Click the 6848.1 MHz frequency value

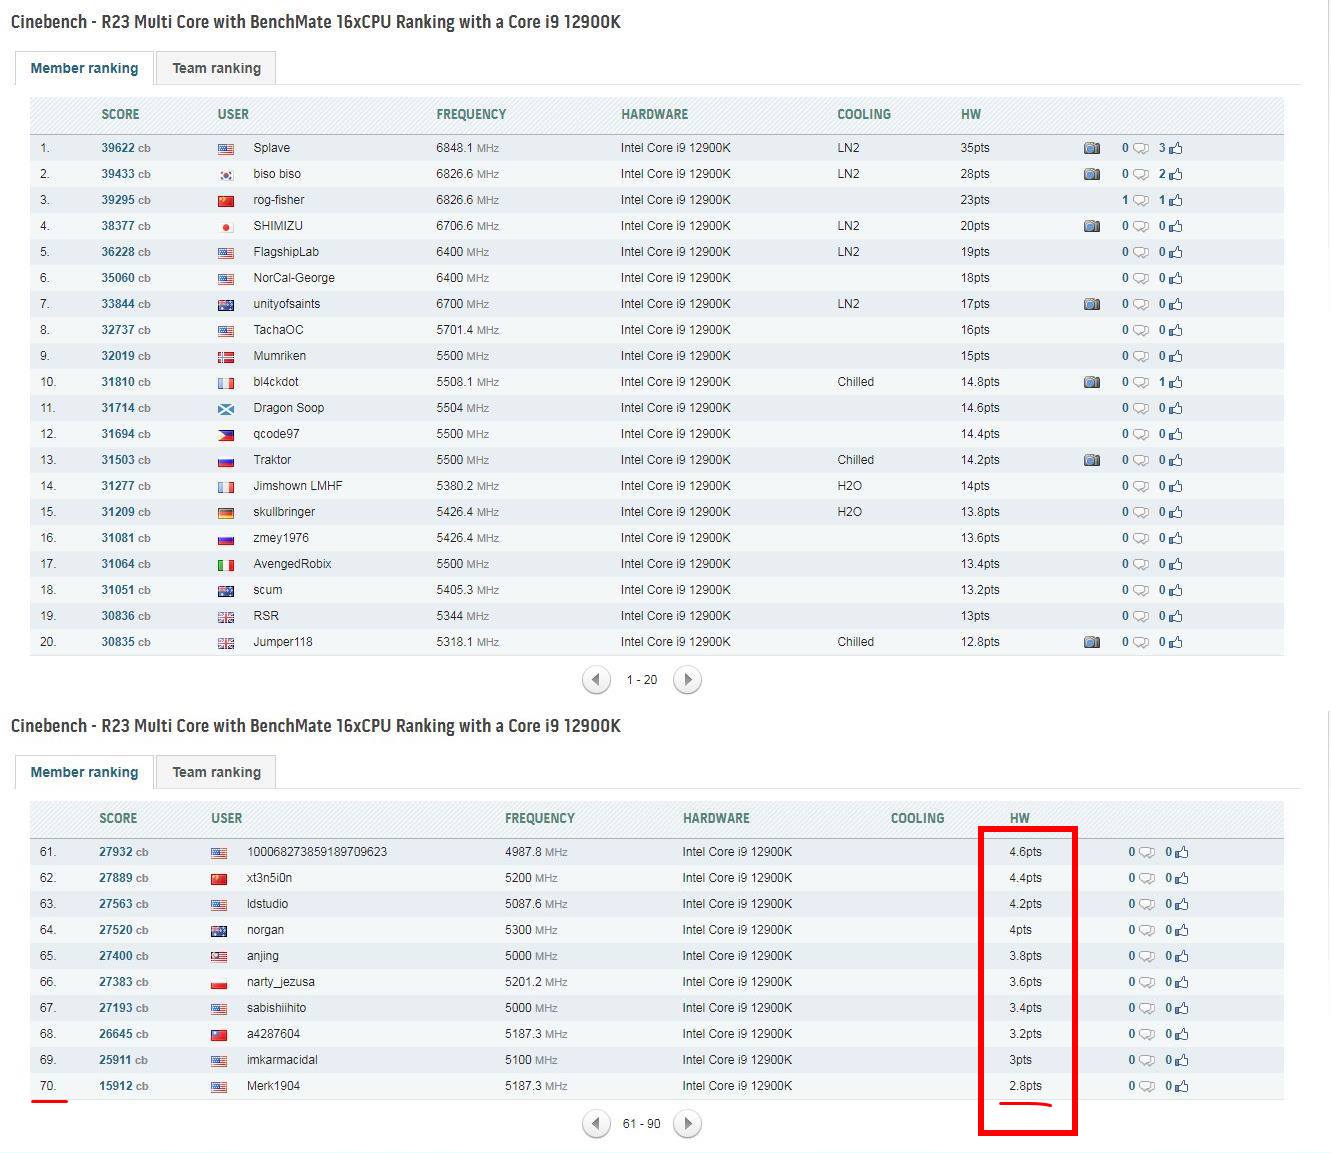[467, 148]
